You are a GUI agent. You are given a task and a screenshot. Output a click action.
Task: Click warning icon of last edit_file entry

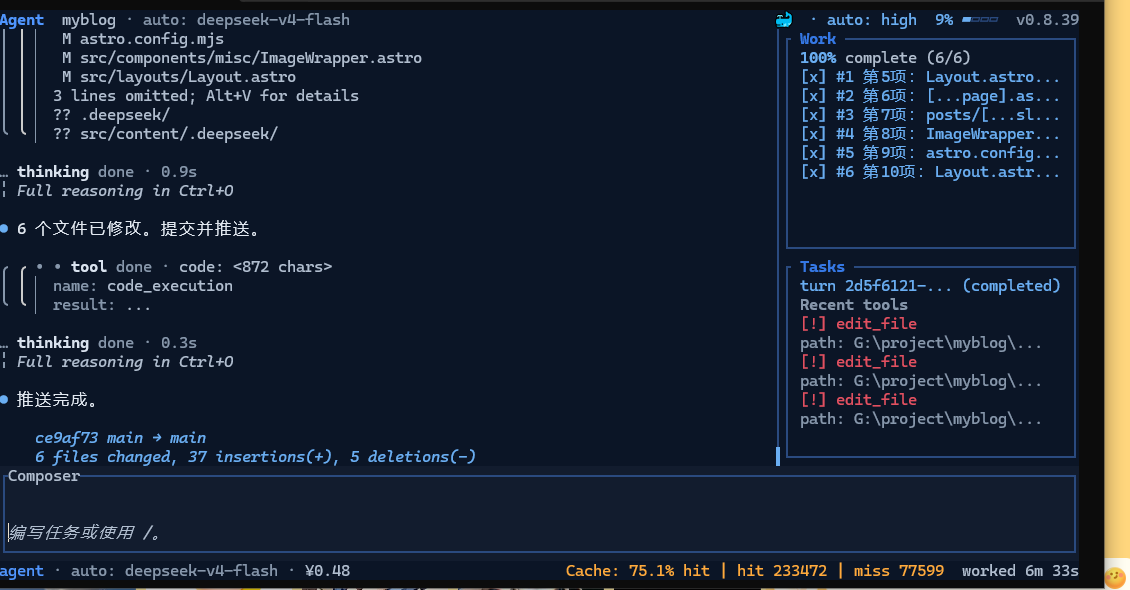813,400
